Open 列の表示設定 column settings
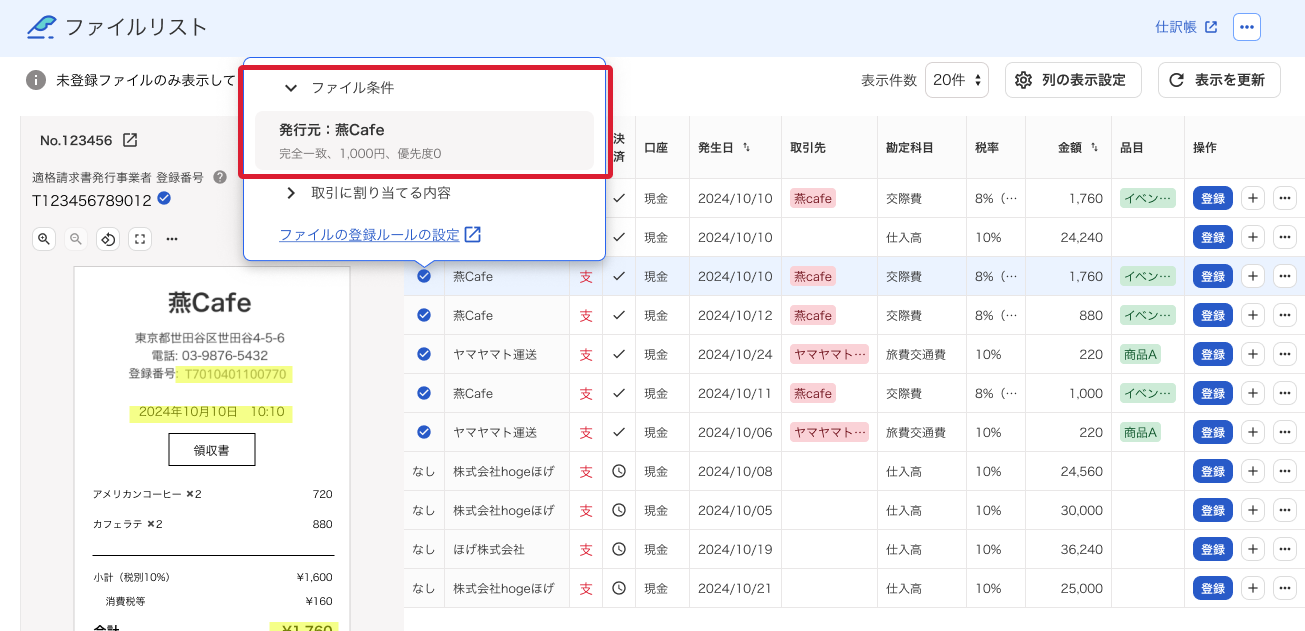 coord(1073,80)
